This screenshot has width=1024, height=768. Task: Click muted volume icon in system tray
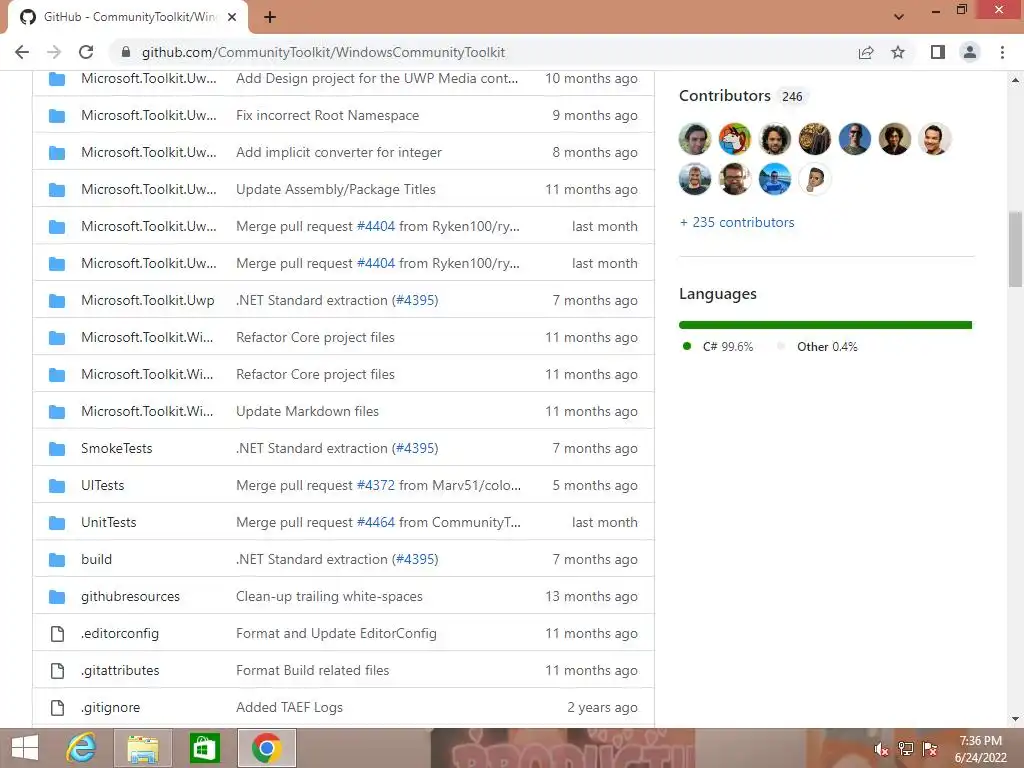pos(881,749)
